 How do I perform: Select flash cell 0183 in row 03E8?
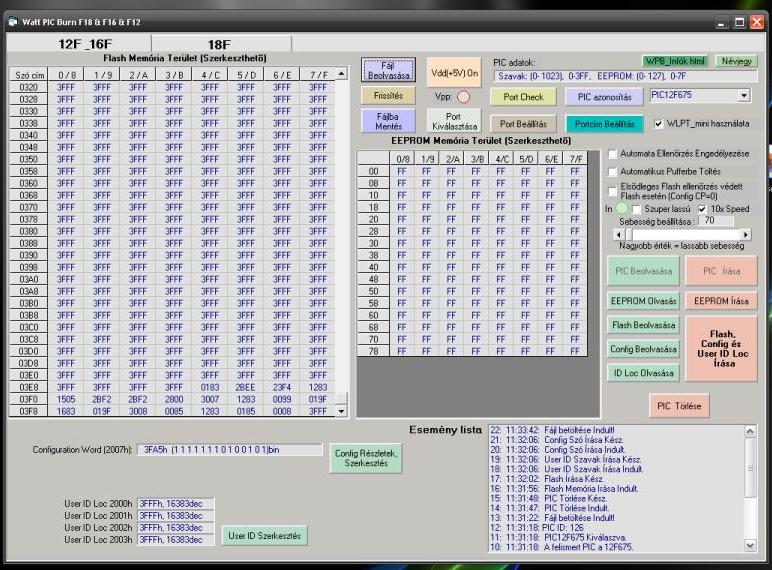click(x=210, y=387)
